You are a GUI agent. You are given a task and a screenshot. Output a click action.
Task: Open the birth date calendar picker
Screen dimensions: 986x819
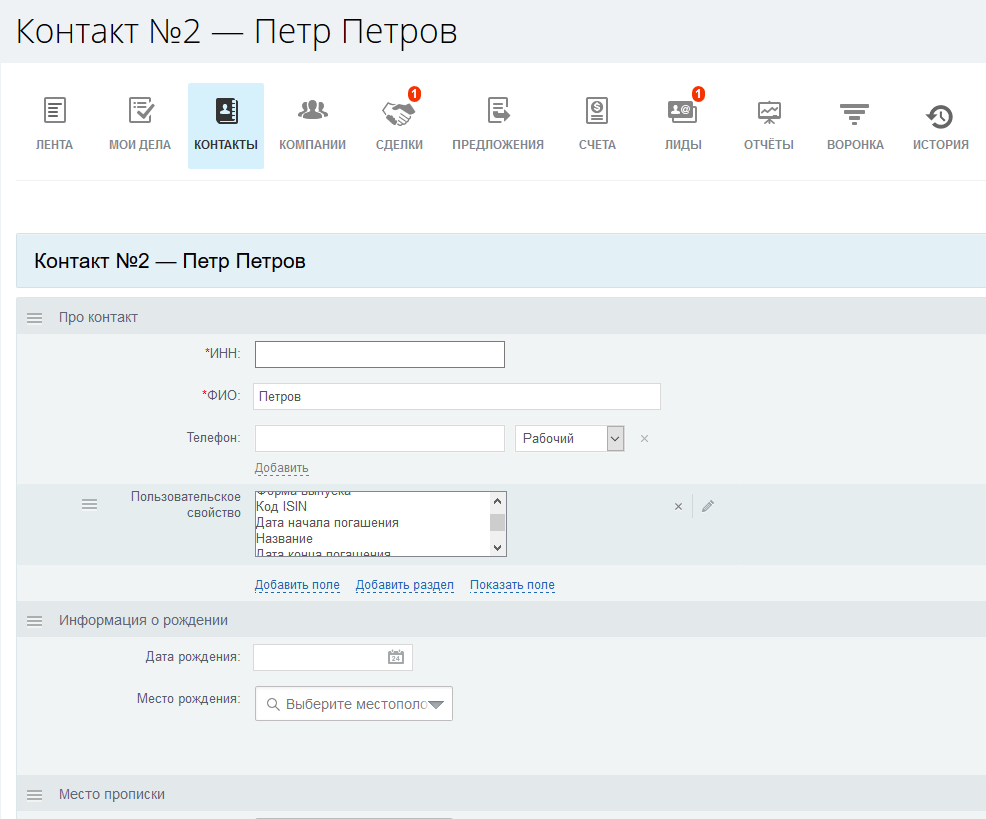tap(396, 657)
